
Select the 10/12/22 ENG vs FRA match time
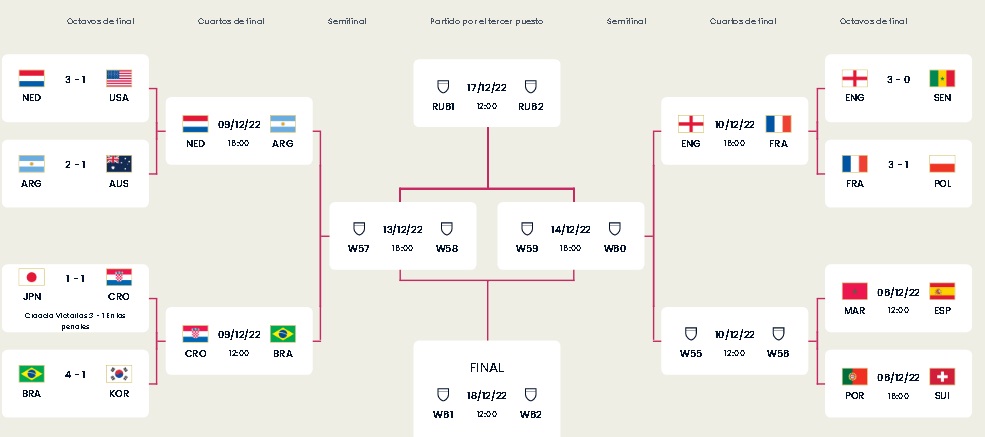point(734,143)
